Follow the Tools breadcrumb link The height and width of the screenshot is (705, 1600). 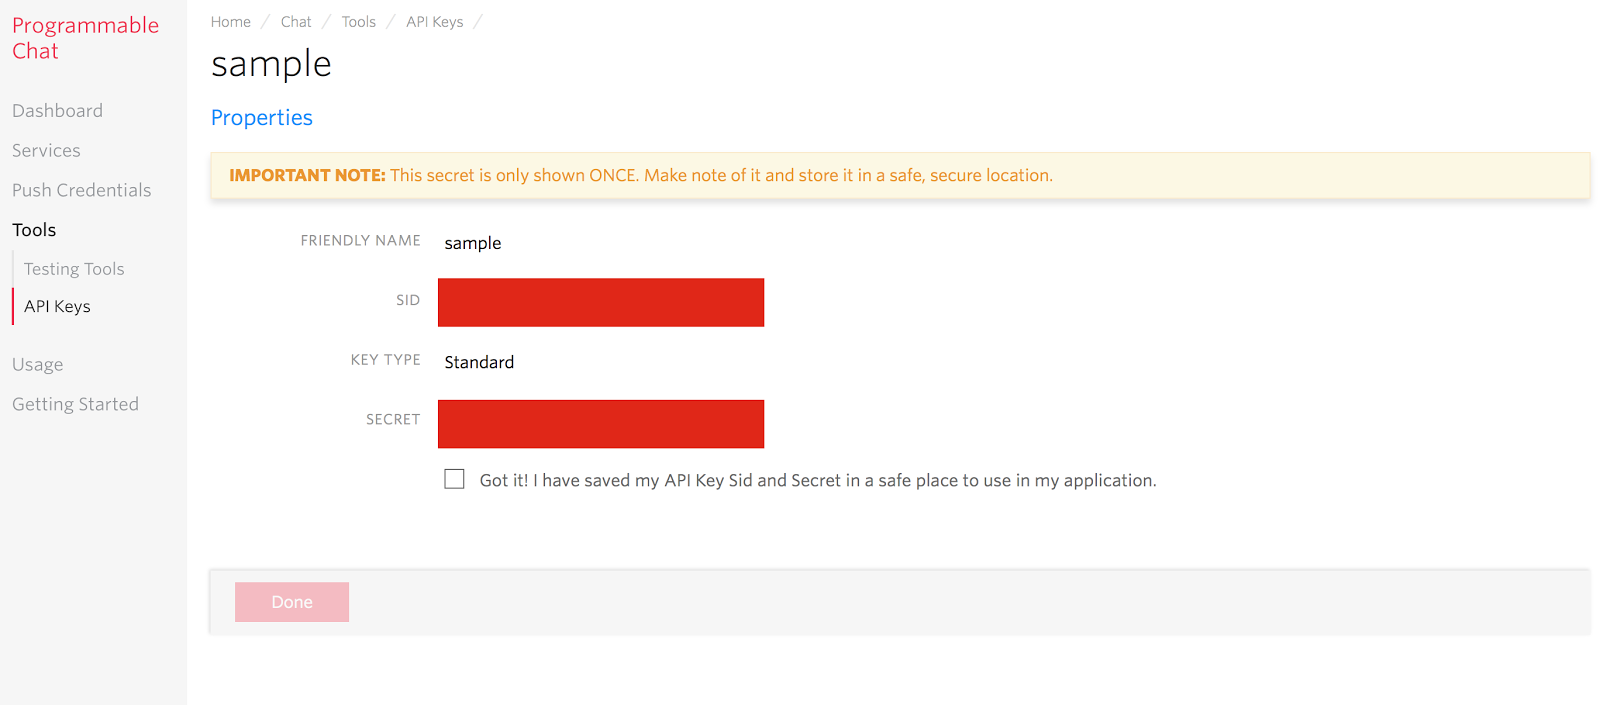358,22
